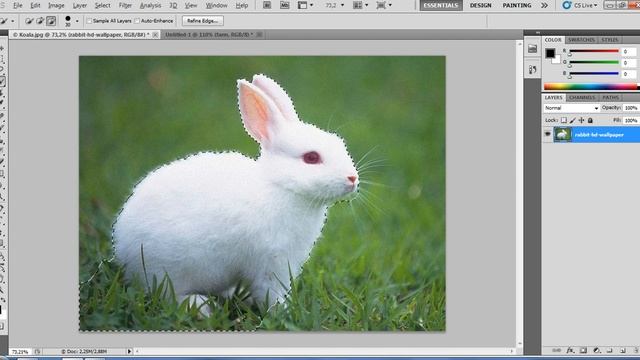Select the rabbit-hd-wallpaper layer thumbnail
This screenshot has width=640, height=360.
coord(562,134)
